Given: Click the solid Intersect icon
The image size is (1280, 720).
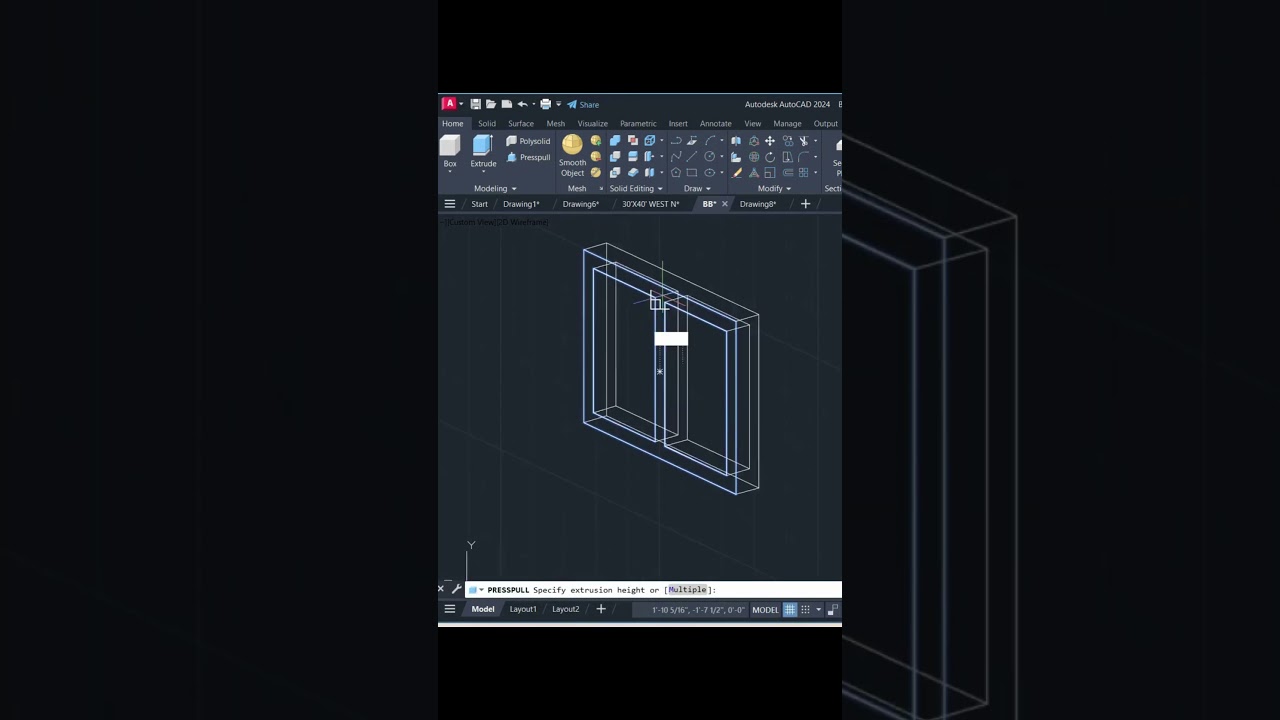Looking at the screenshot, I should [x=615, y=172].
